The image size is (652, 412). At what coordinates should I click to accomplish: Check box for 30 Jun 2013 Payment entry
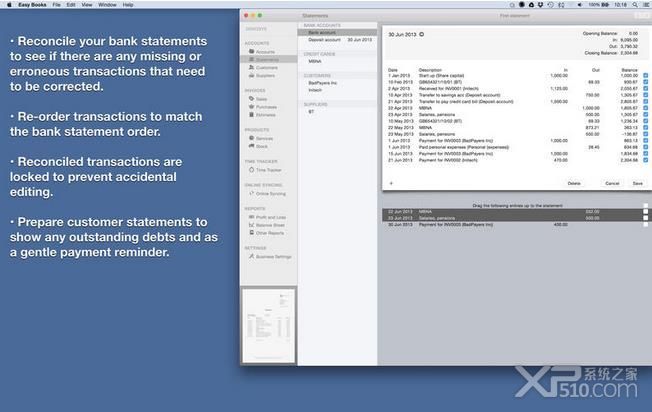pos(645,225)
